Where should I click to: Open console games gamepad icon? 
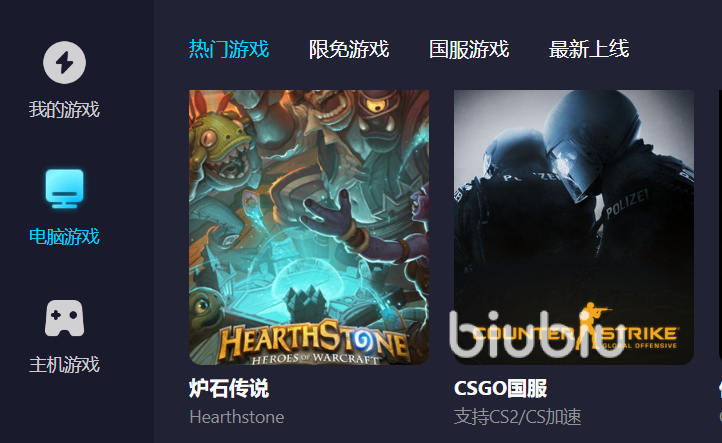64,318
